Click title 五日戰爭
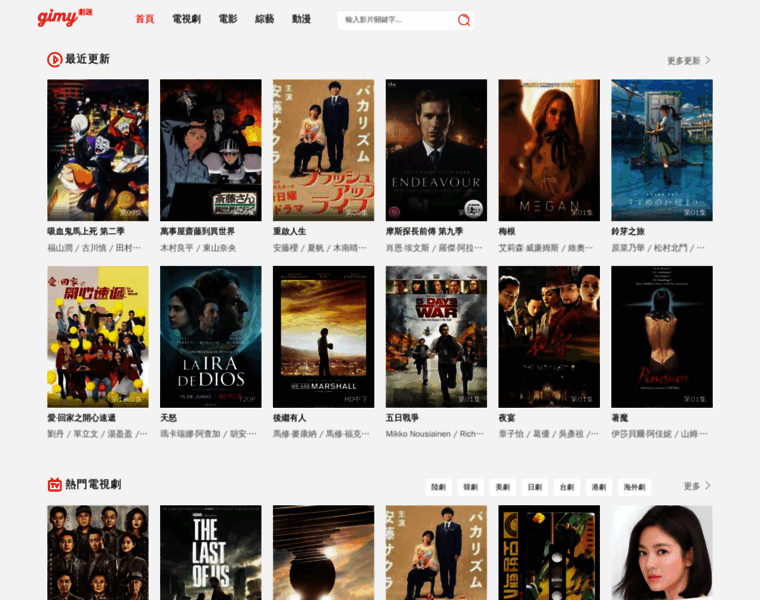The image size is (760, 600). pyautogui.click(x=402, y=418)
